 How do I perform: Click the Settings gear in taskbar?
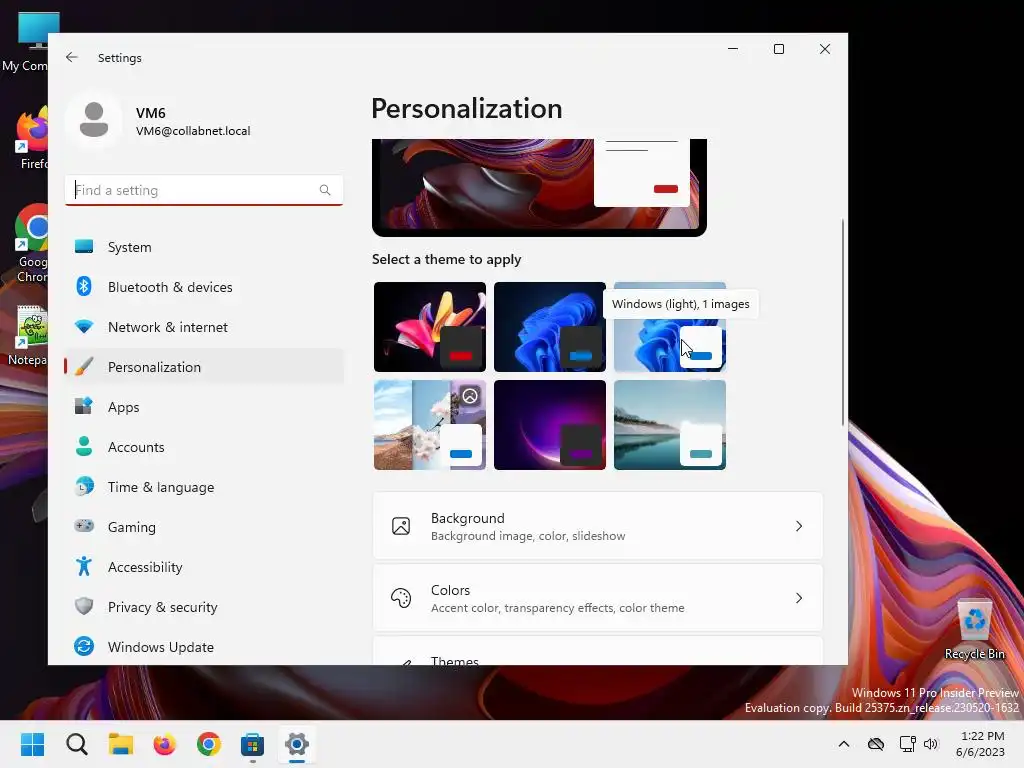click(296, 744)
